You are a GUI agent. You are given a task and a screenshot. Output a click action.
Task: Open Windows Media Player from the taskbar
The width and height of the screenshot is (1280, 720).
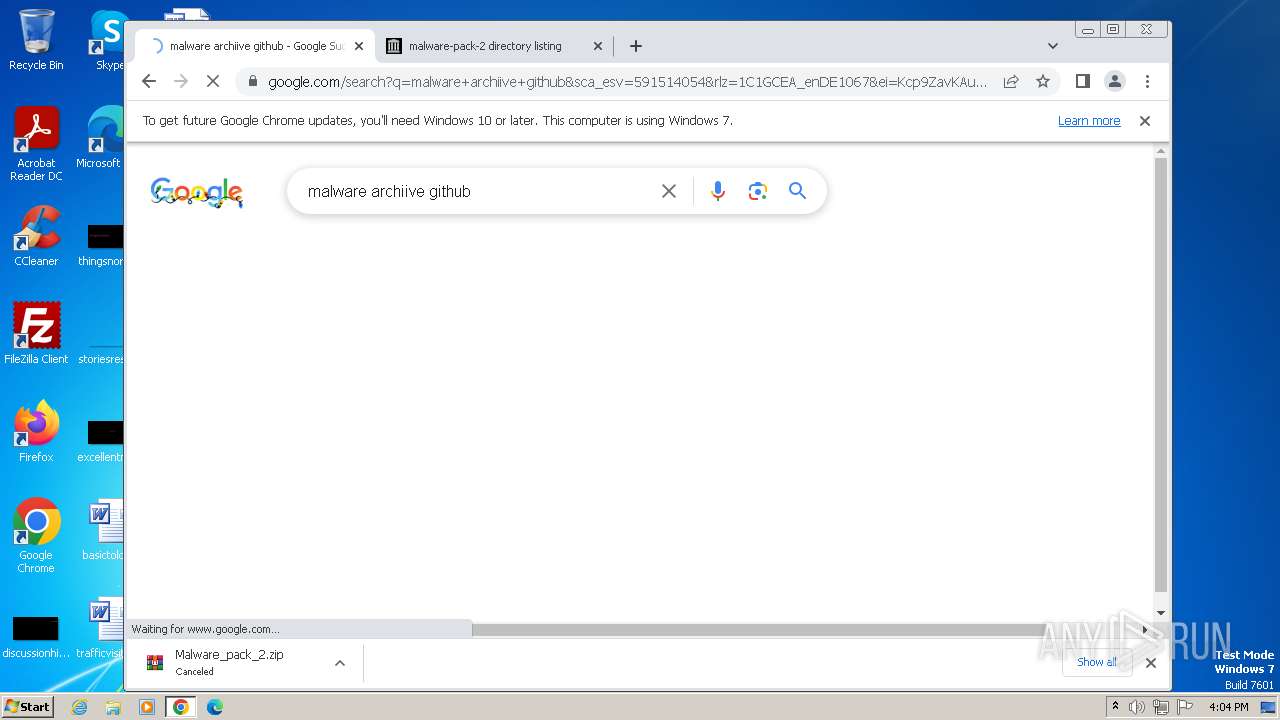[147, 707]
